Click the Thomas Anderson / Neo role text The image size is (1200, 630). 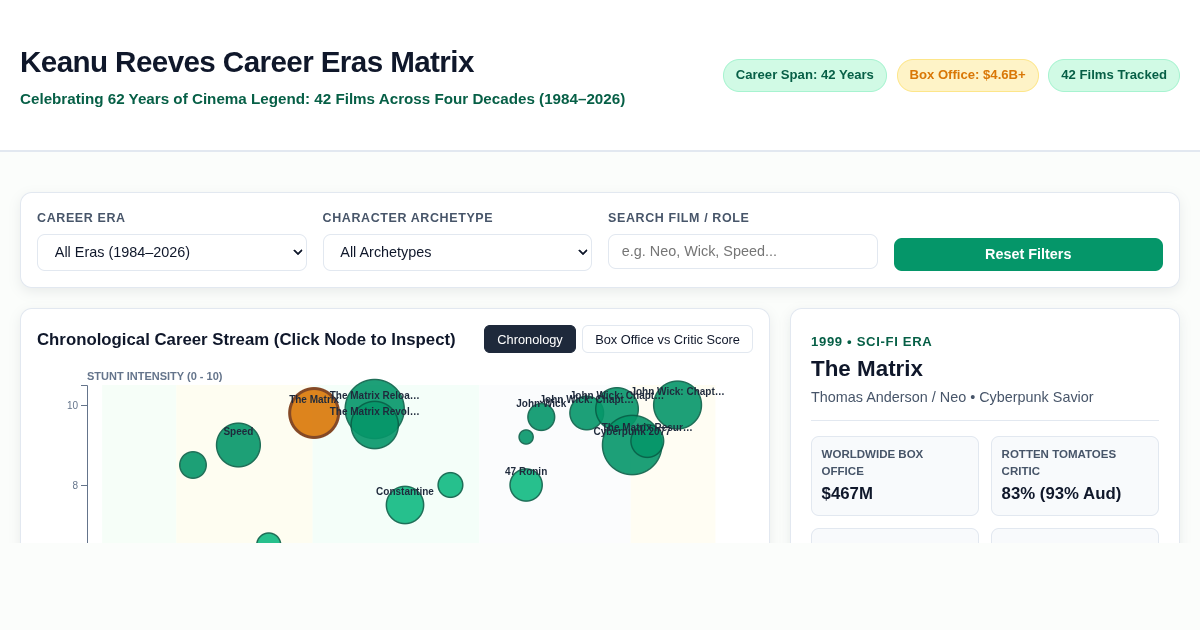952,397
